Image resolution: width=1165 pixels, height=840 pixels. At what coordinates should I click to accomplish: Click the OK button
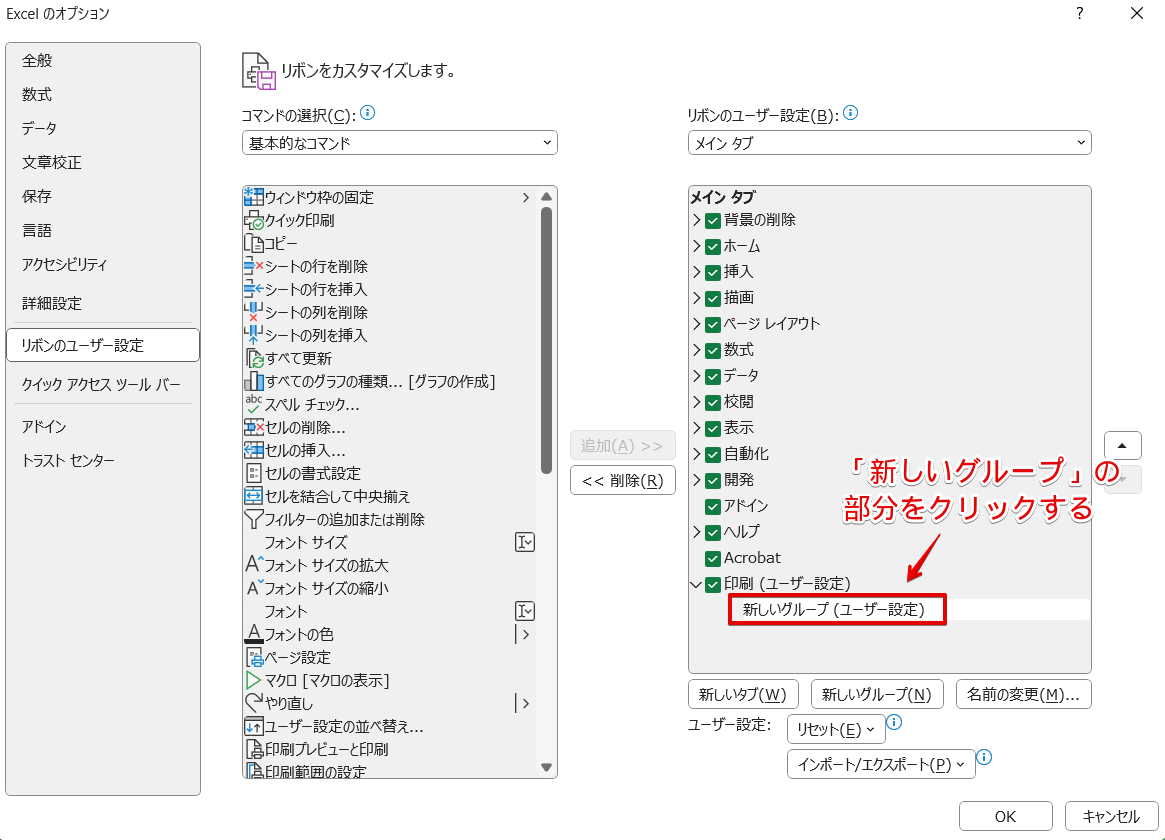1005,815
